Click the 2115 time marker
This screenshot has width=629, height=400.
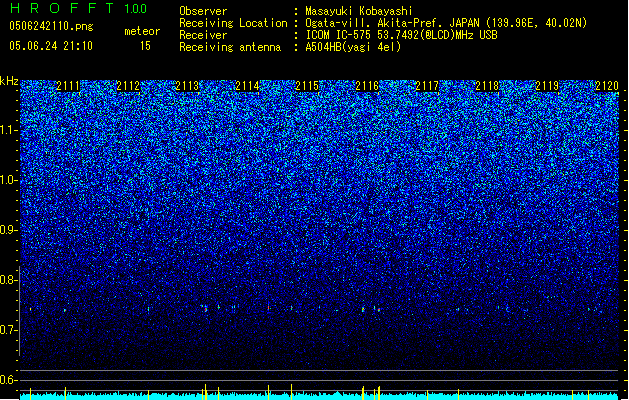tap(307, 86)
